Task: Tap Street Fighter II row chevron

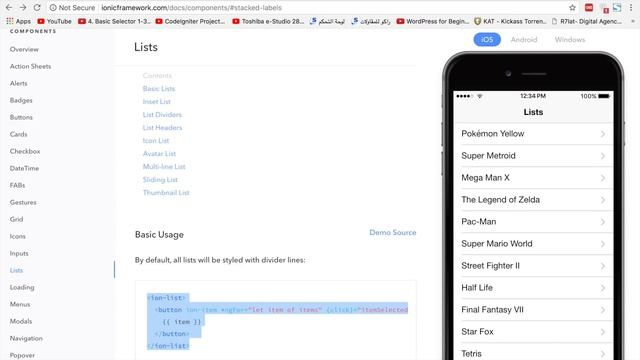Action: coord(602,266)
